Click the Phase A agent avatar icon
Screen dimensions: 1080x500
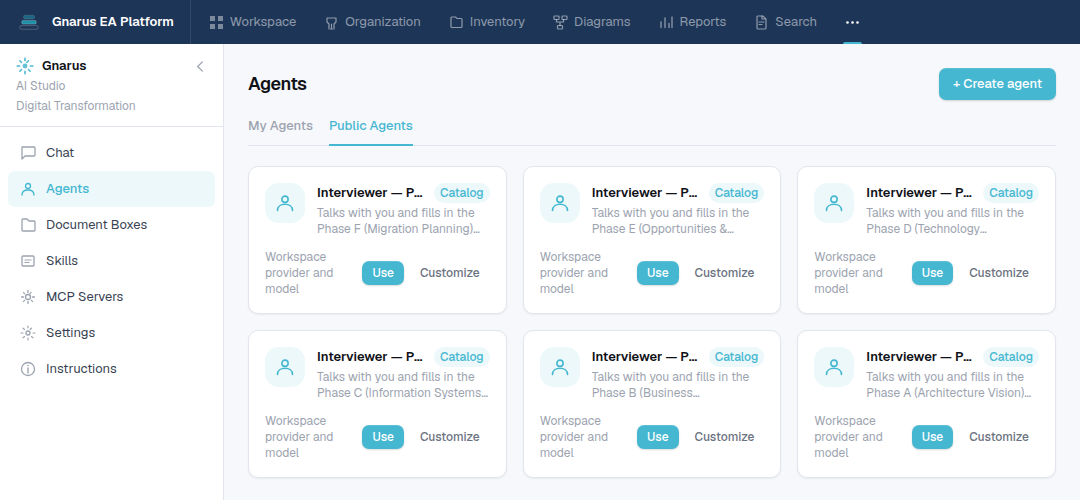(834, 367)
